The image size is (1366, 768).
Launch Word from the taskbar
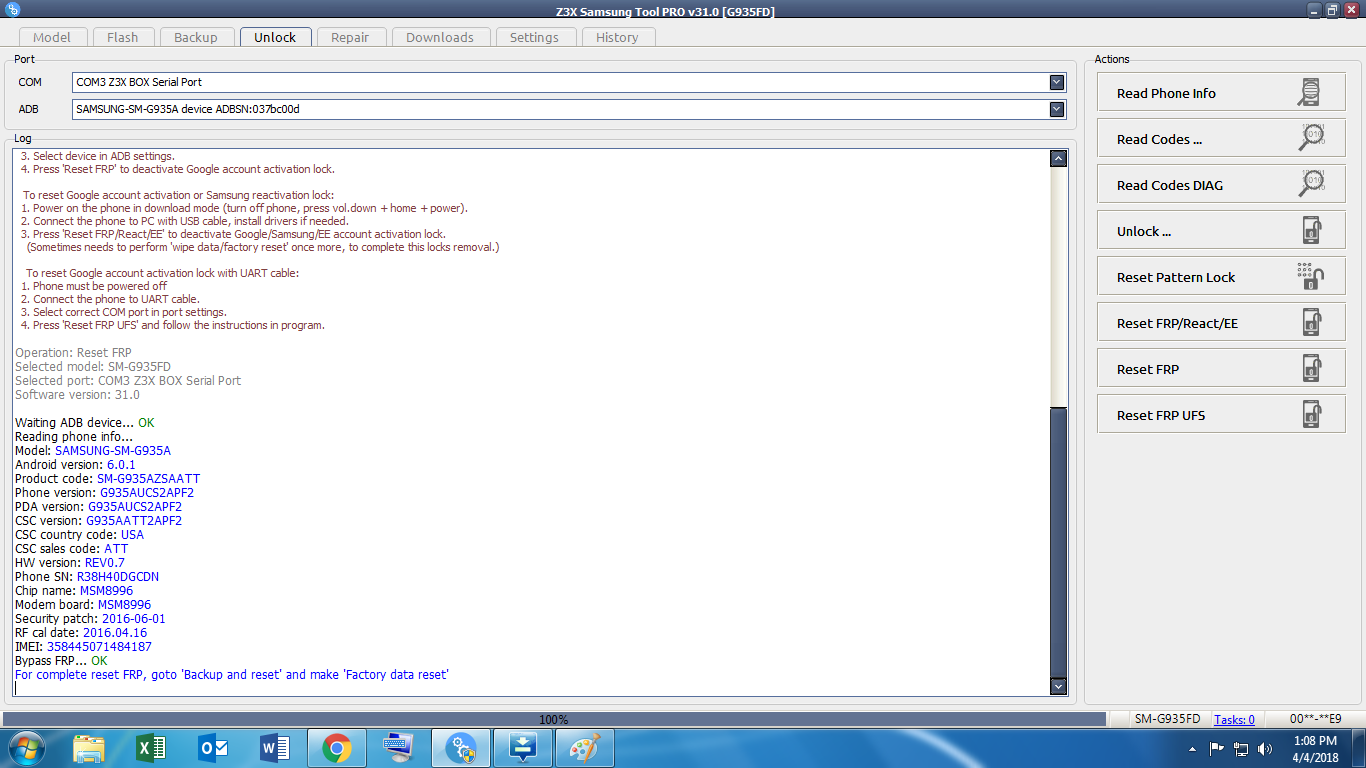point(275,748)
